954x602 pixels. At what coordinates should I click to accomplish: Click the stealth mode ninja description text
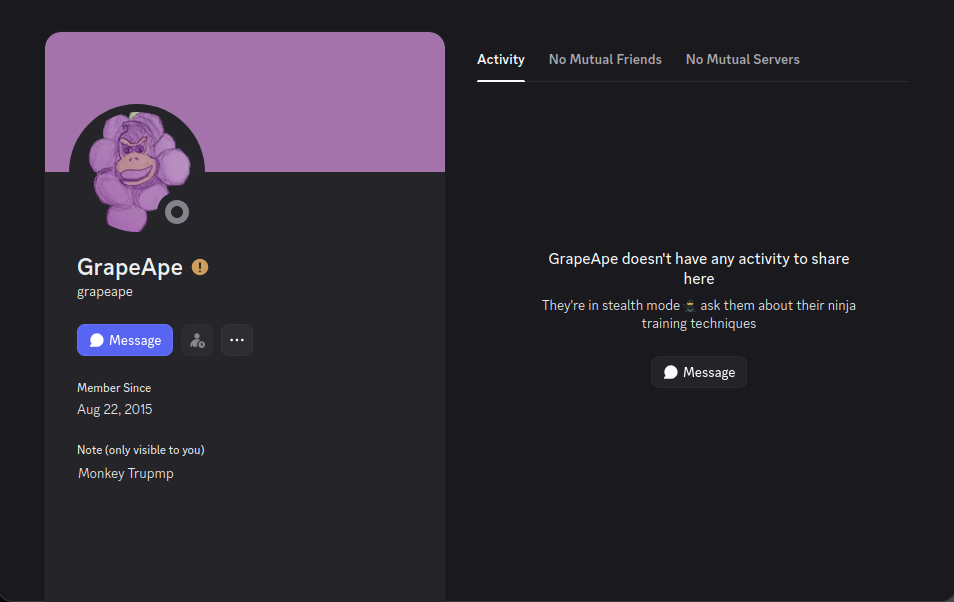[698, 314]
